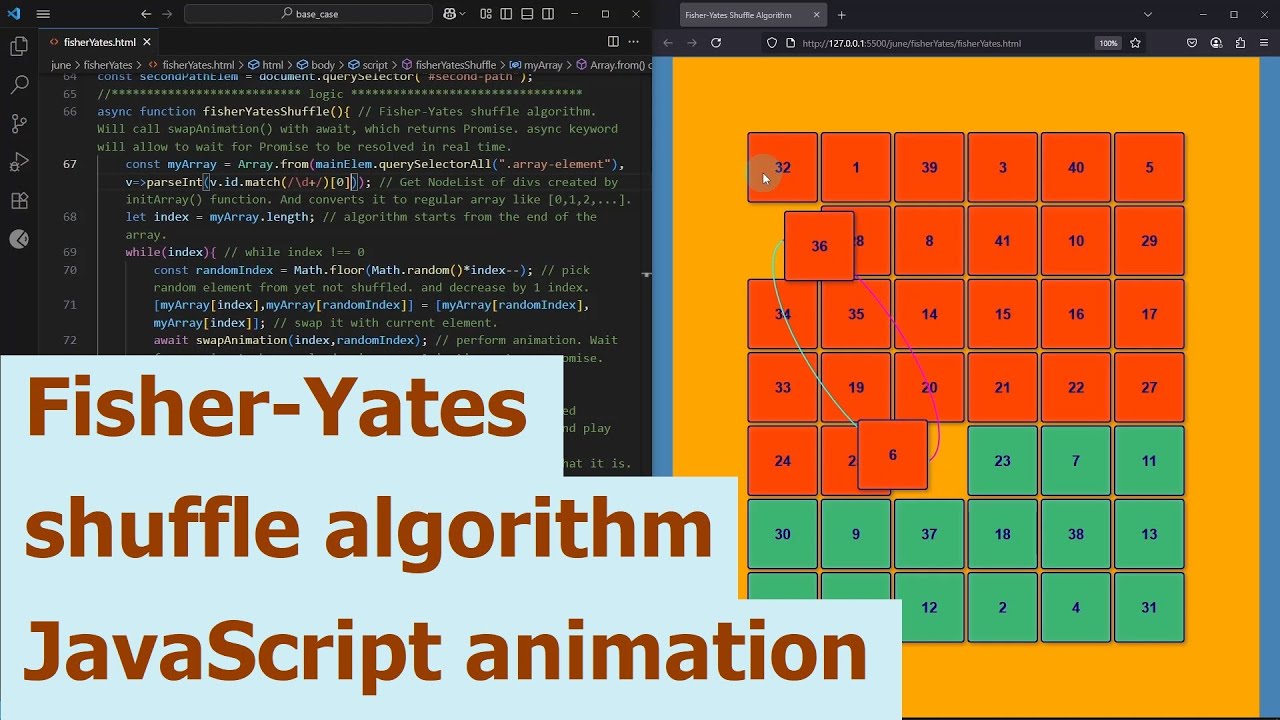The height and width of the screenshot is (720, 1280).
Task: Click the VS Code logo icon
Action: pyautogui.click(x=14, y=14)
